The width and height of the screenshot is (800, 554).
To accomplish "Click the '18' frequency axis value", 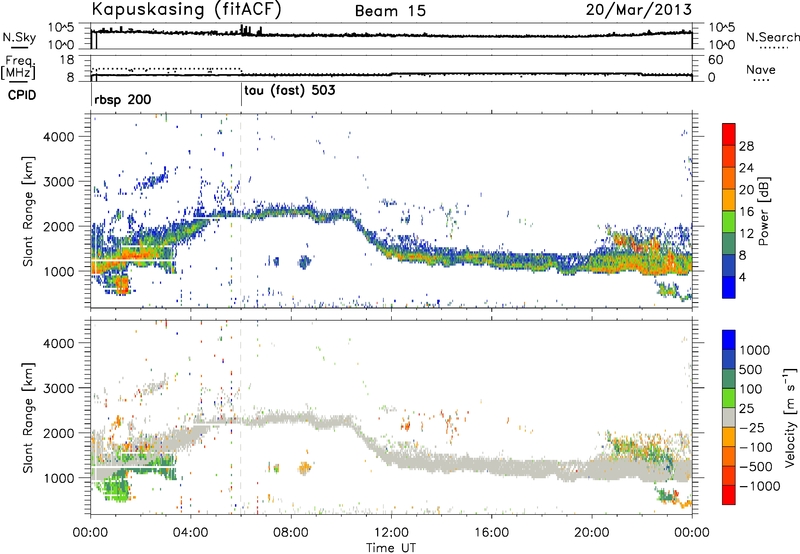I will (67, 60).
